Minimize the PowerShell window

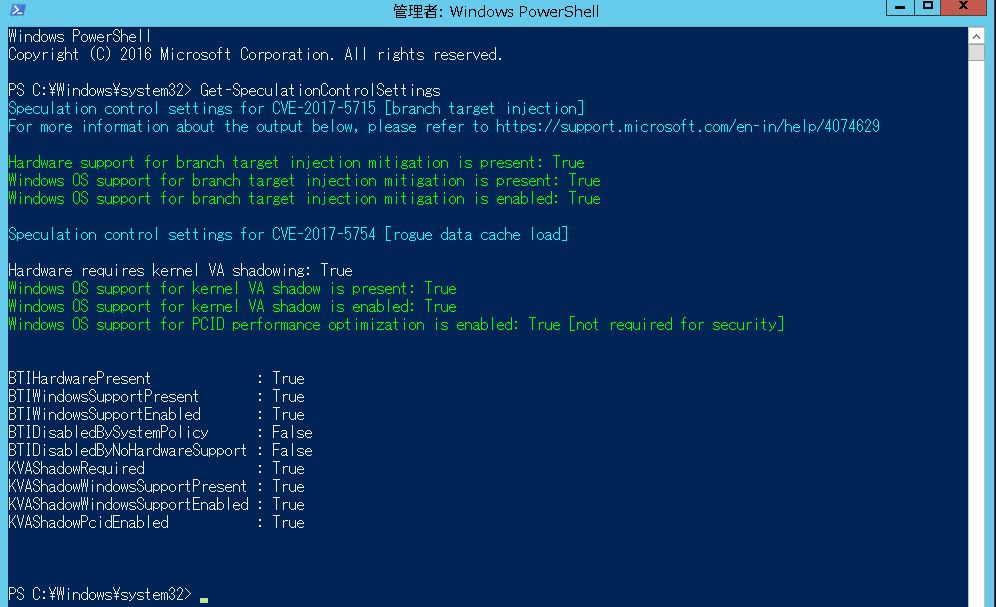(898, 8)
